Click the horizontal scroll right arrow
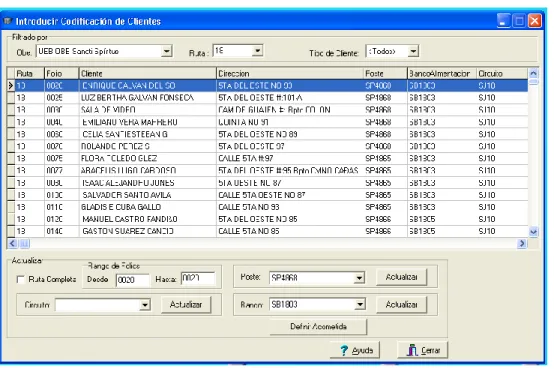554x369 pixels. [x=522, y=244]
